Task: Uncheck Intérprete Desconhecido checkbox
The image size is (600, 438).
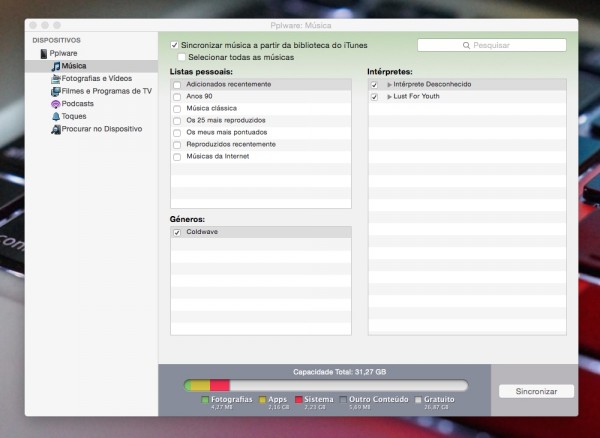Action: (374, 85)
